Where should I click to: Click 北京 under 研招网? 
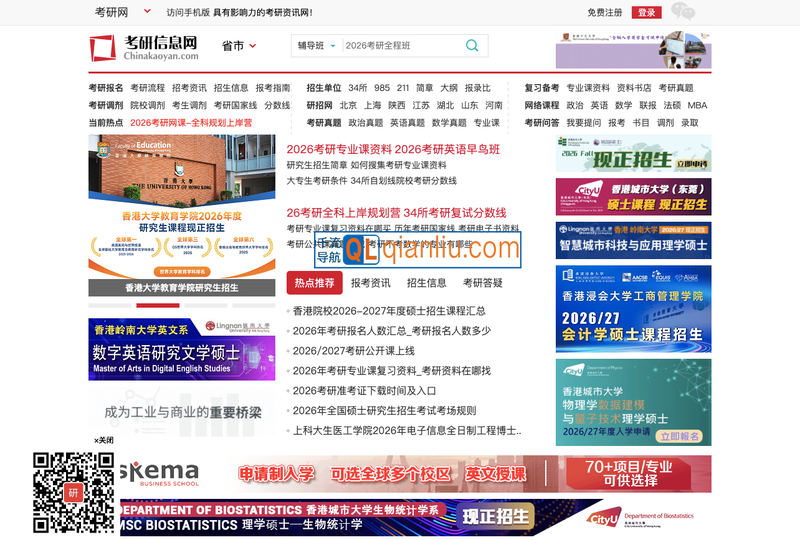348,105
